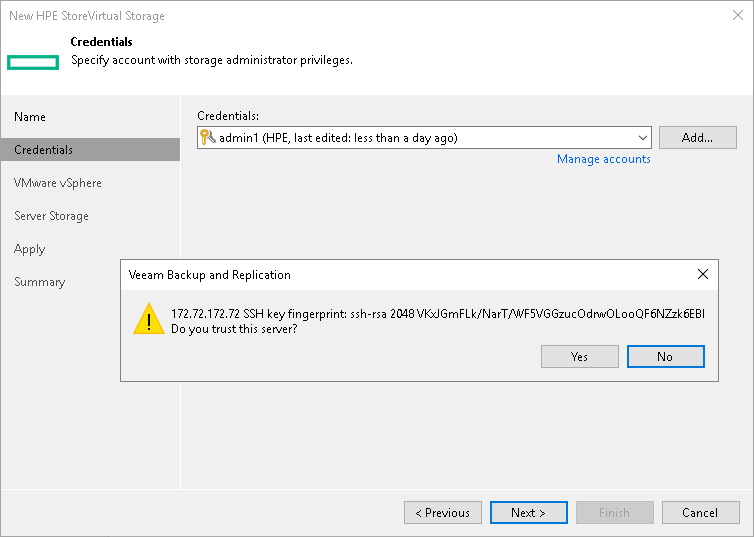Click the bold Credentials page heading

(x=101, y=42)
